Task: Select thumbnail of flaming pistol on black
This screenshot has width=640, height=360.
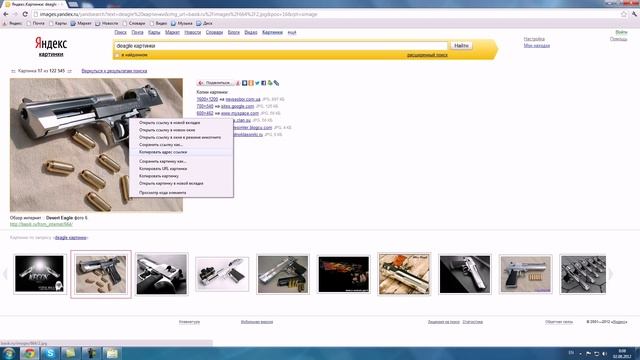Action: pyautogui.click(x=344, y=274)
